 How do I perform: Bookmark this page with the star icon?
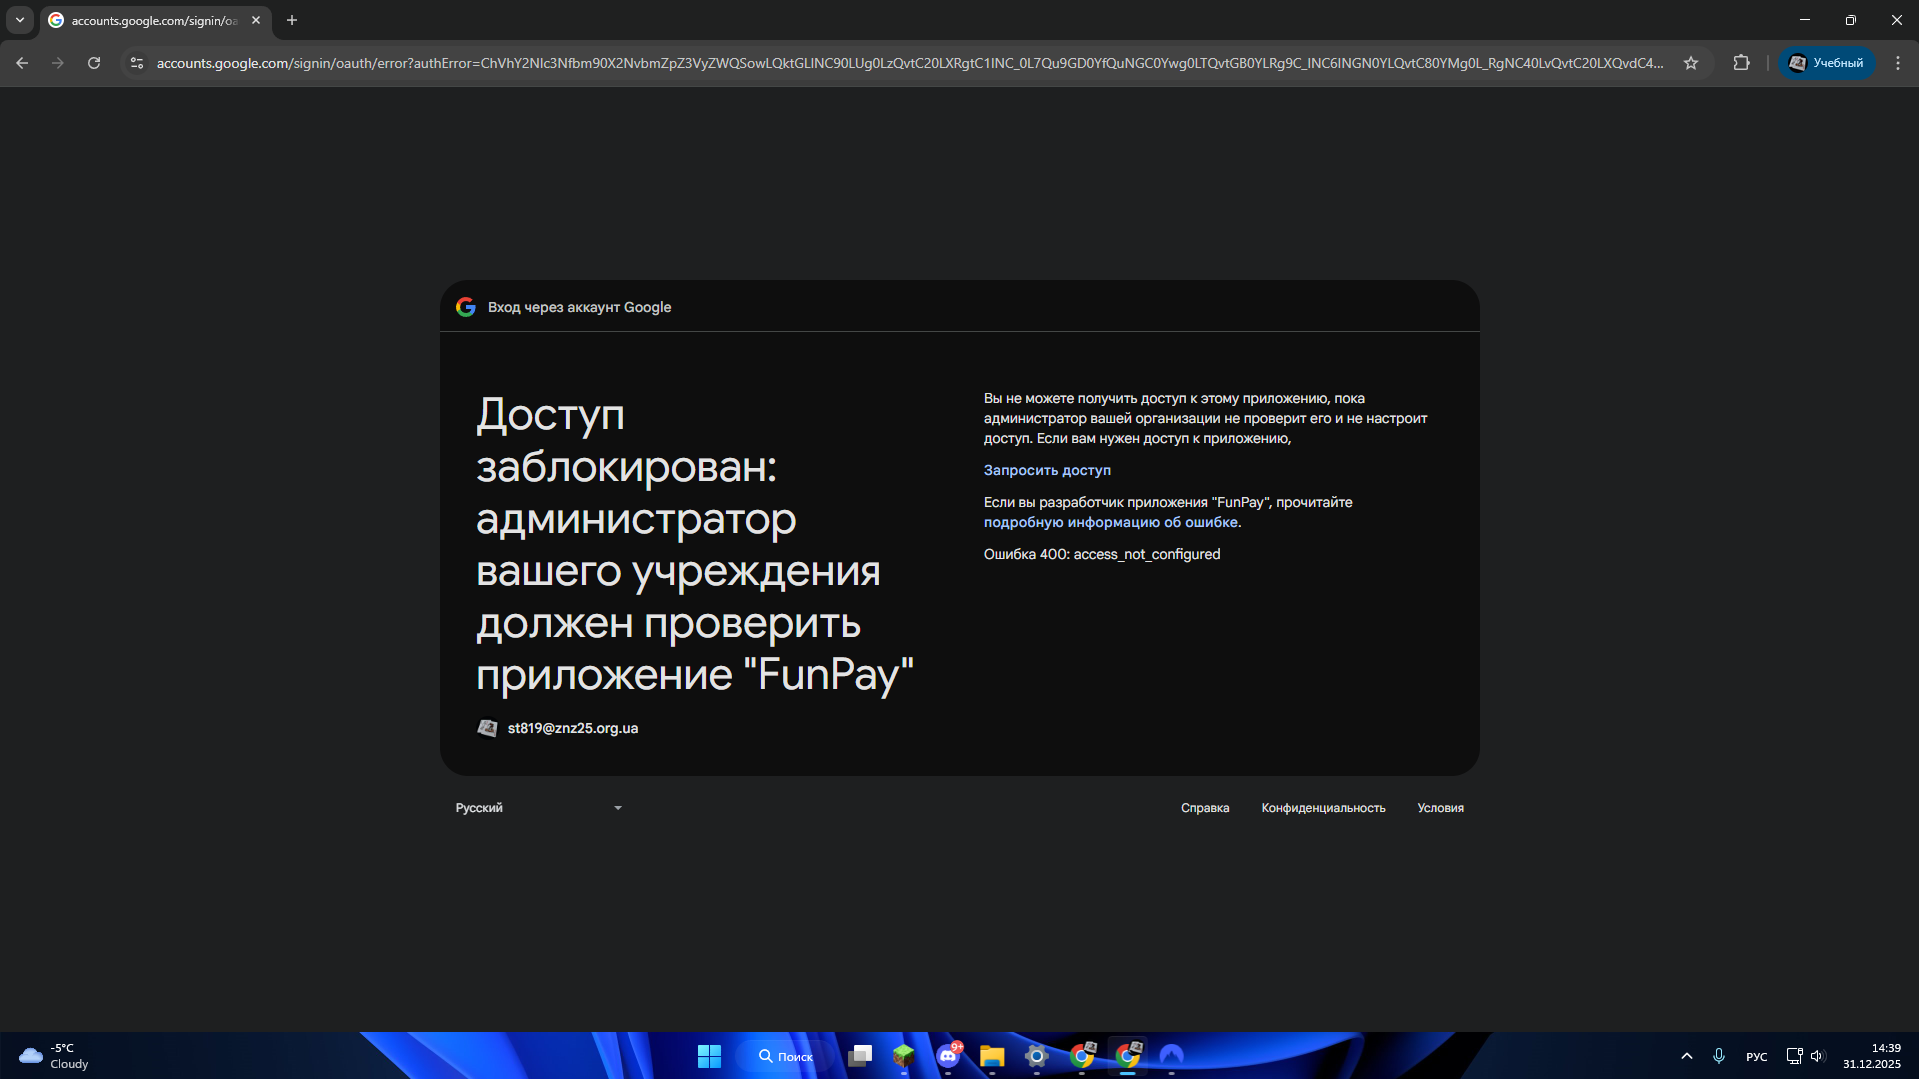tap(1690, 63)
